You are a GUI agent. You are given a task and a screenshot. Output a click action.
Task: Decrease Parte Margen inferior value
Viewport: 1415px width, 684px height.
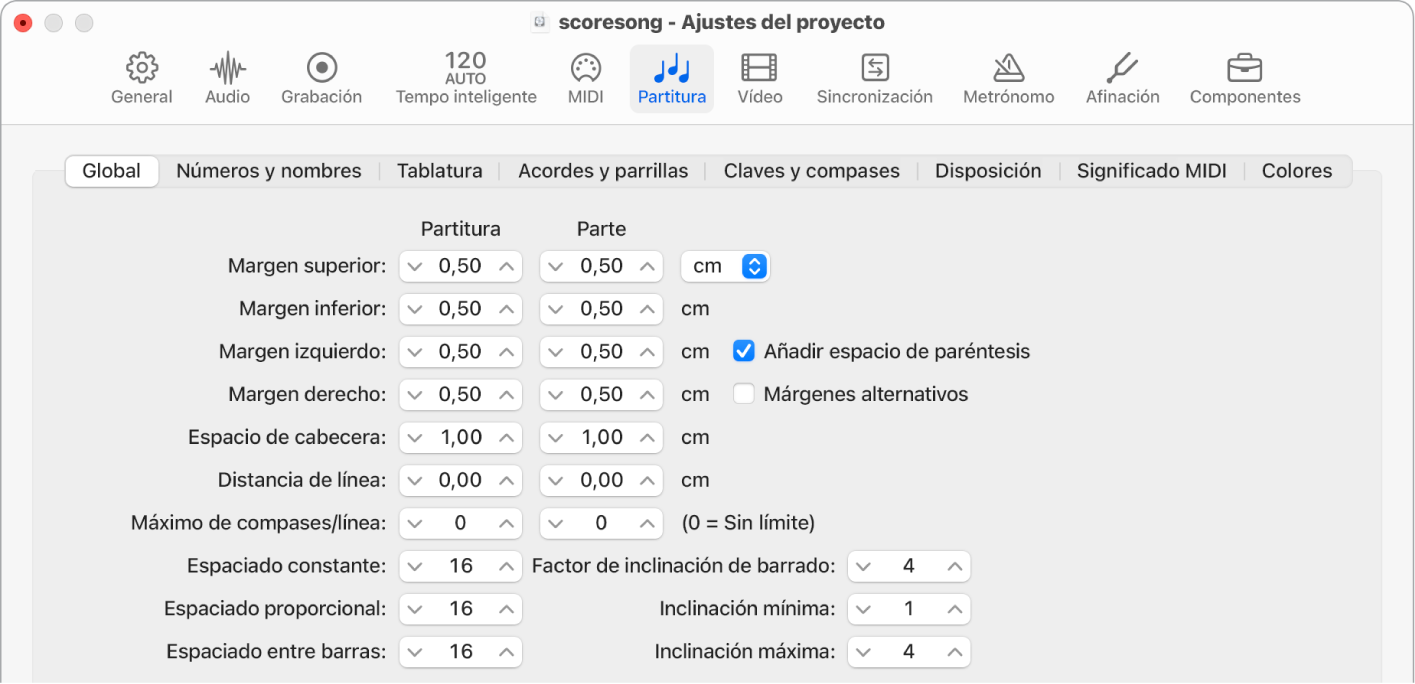554,309
